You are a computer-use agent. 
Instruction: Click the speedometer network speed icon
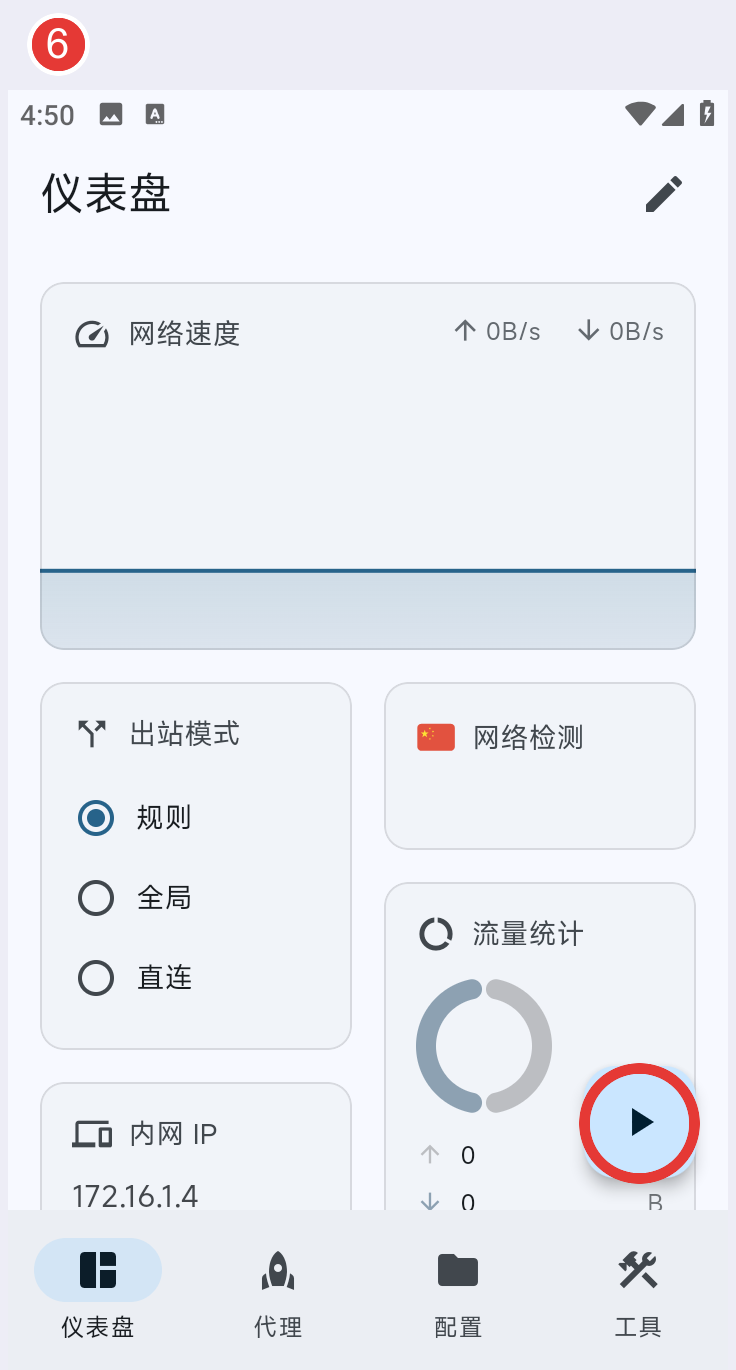pos(92,334)
